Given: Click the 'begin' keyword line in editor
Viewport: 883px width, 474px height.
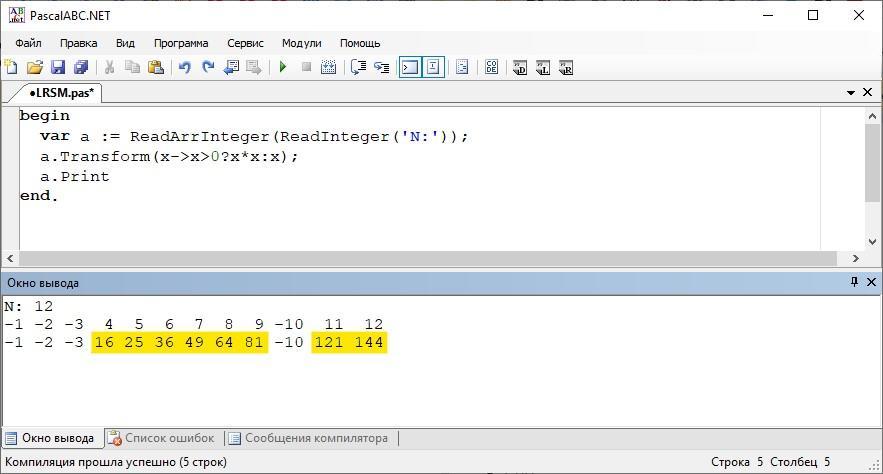Looking at the screenshot, I should (x=45, y=116).
